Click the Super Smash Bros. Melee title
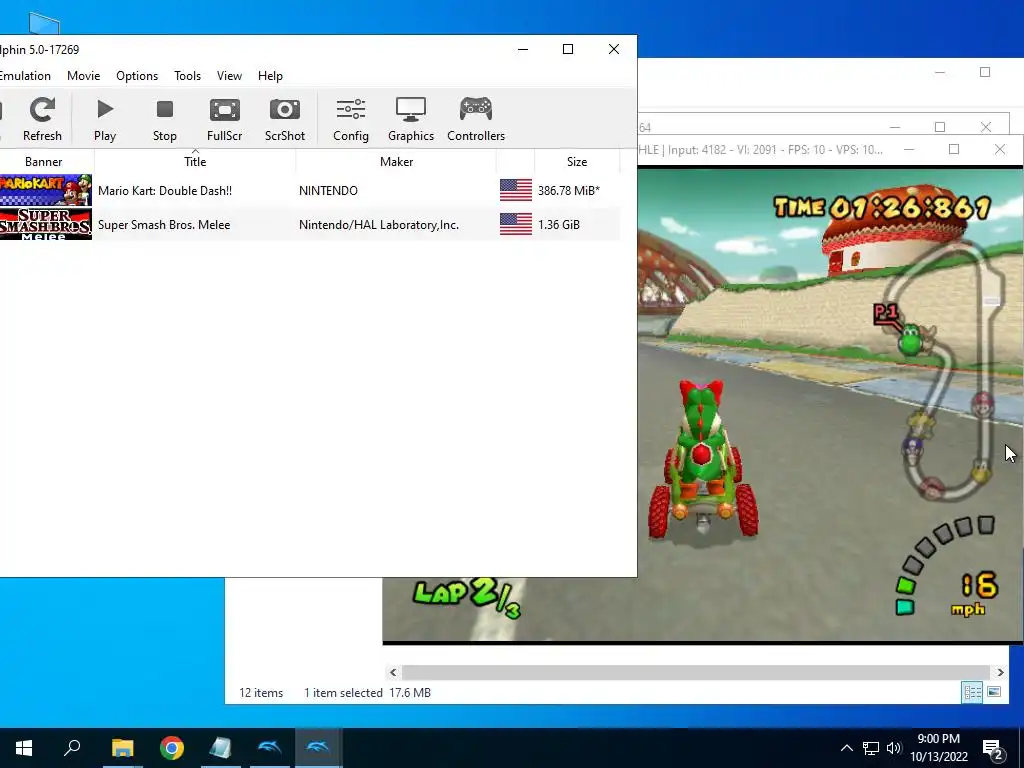Image resolution: width=1024 pixels, height=768 pixels. pos(164,225)
